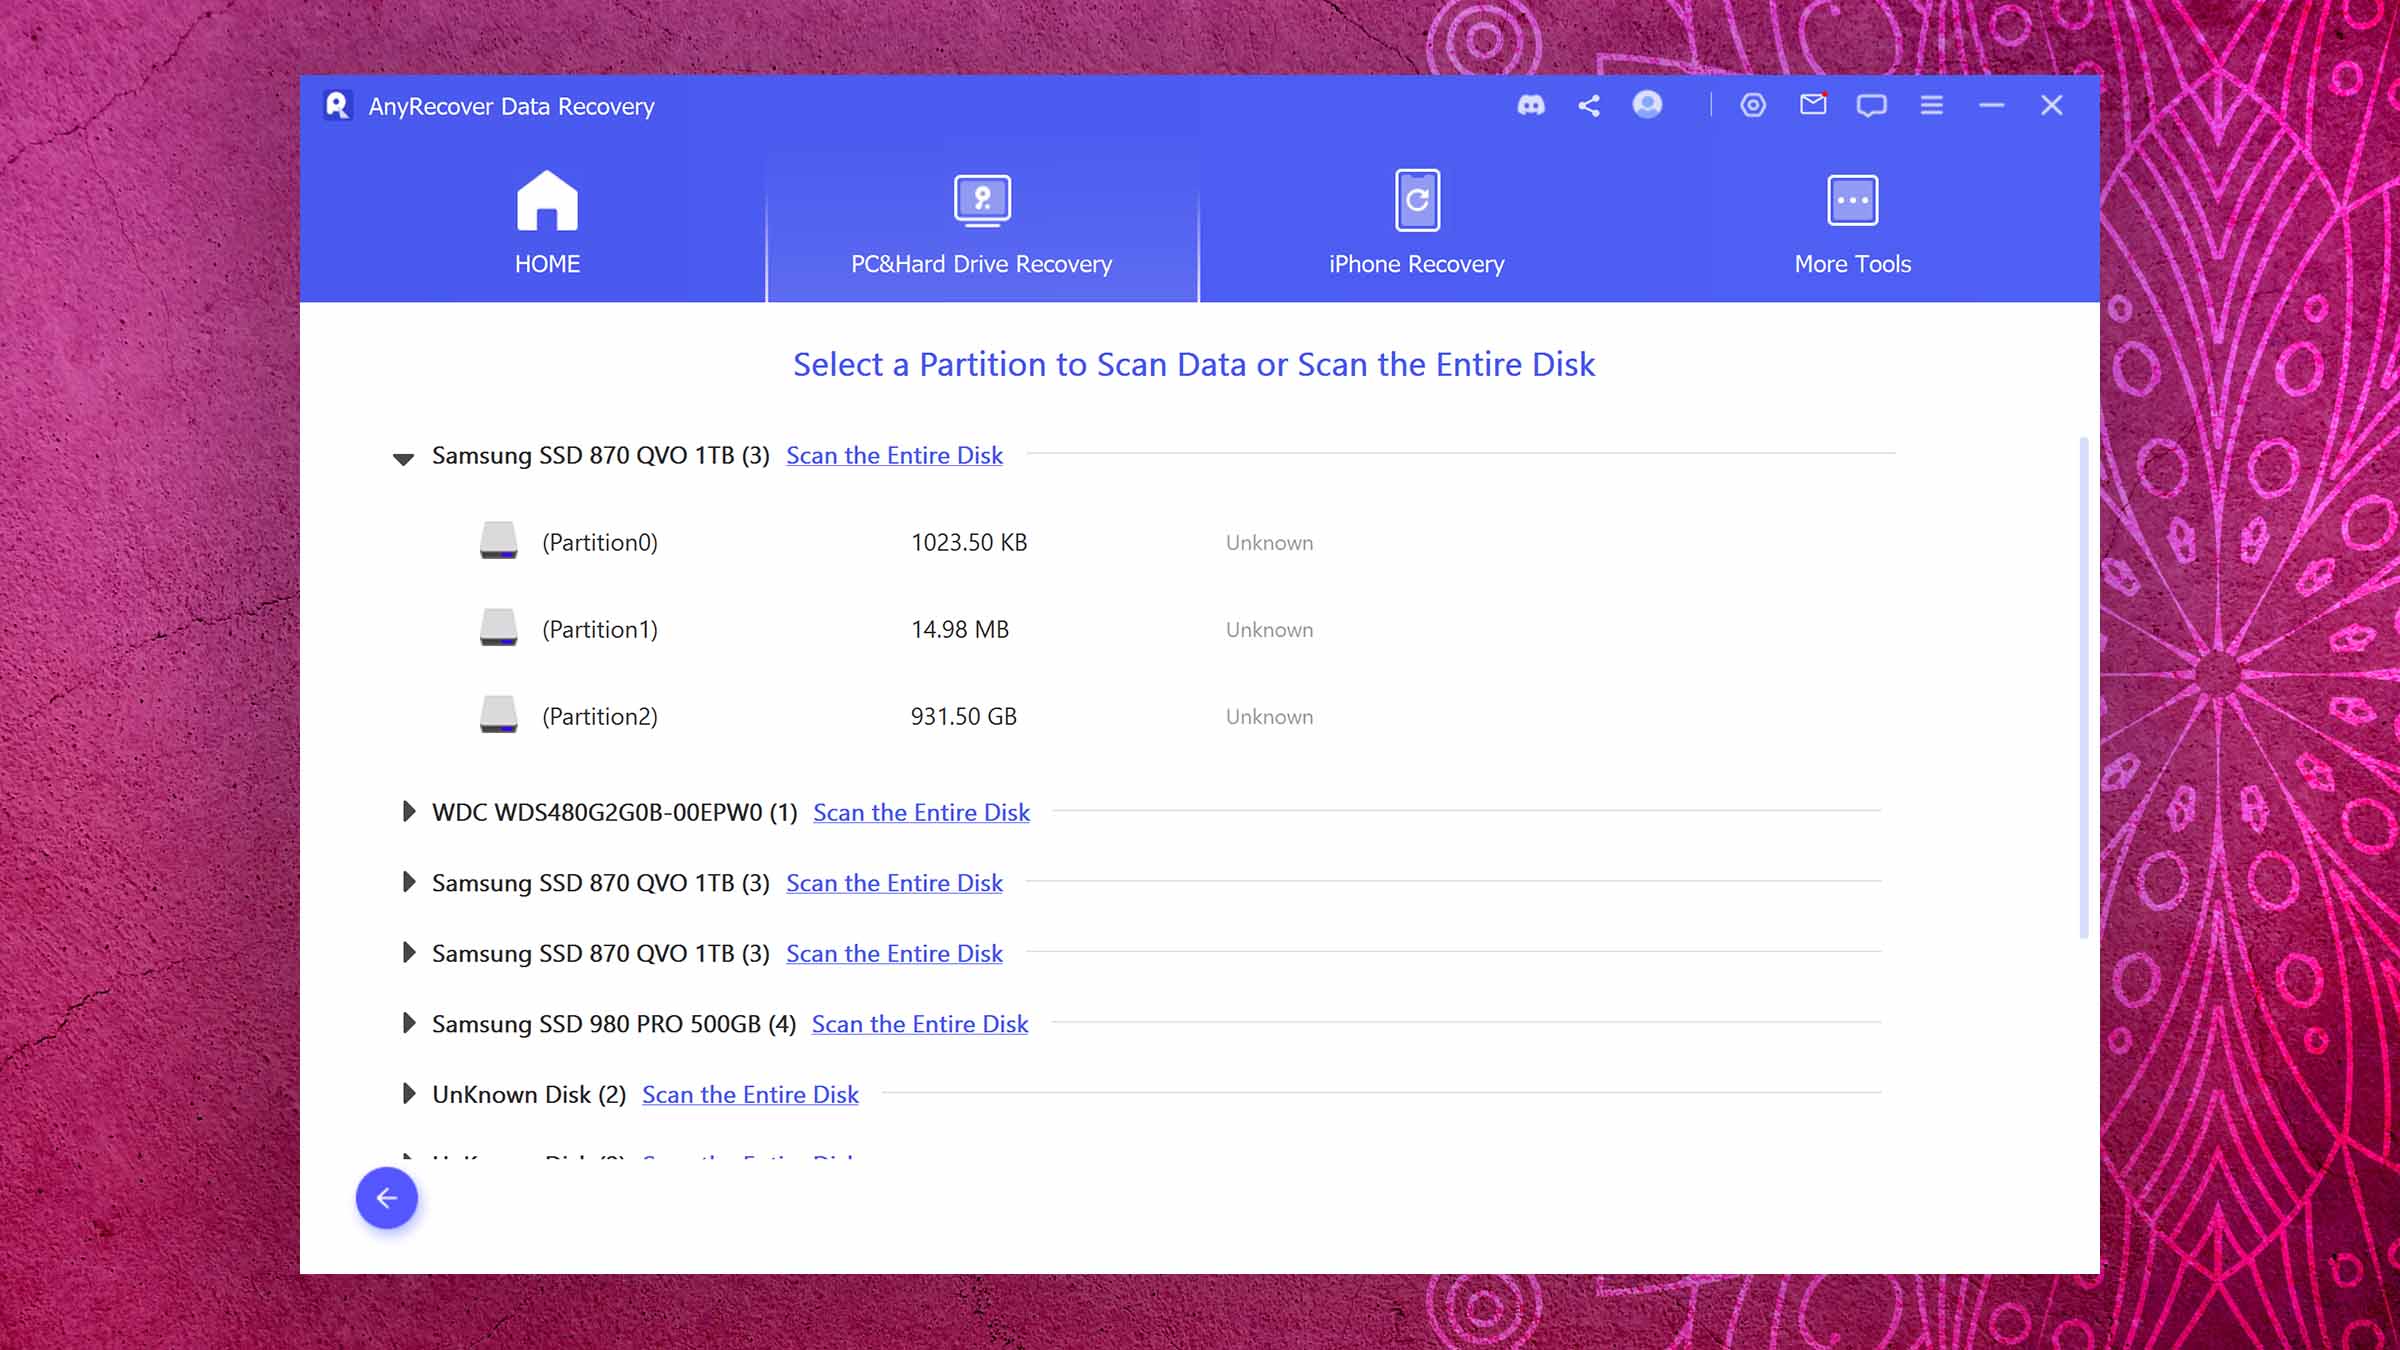Click the 1023.50 KB size value
This screenshot has width=2400, height=1350.
(969, 542)
